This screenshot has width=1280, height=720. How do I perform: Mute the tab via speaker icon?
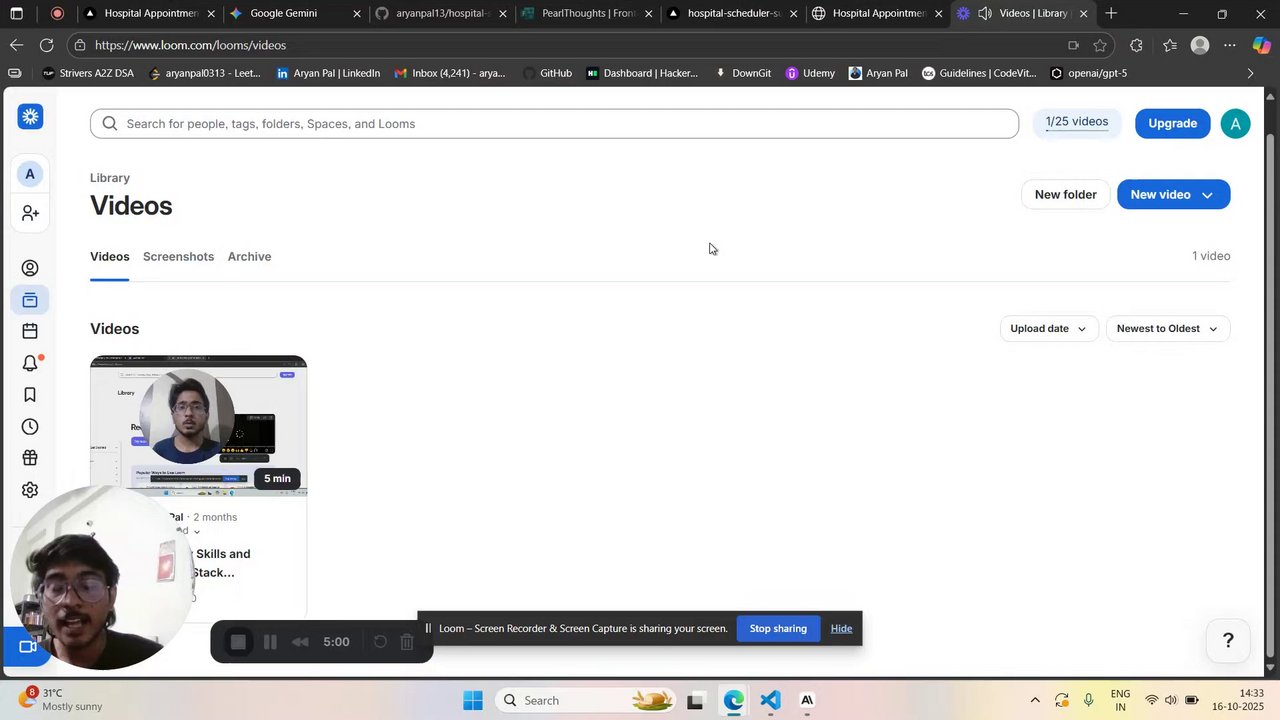click(x=984, y=14)
